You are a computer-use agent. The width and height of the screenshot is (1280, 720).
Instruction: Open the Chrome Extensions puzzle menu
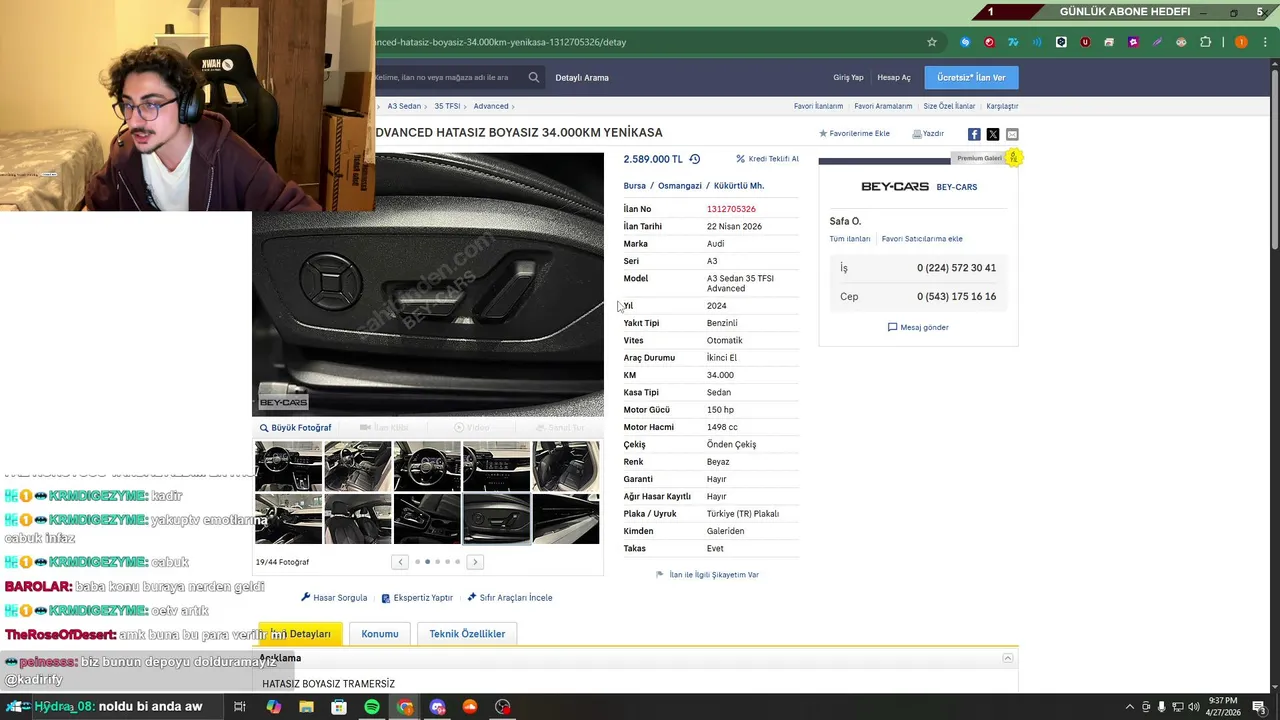[1205, 42]
